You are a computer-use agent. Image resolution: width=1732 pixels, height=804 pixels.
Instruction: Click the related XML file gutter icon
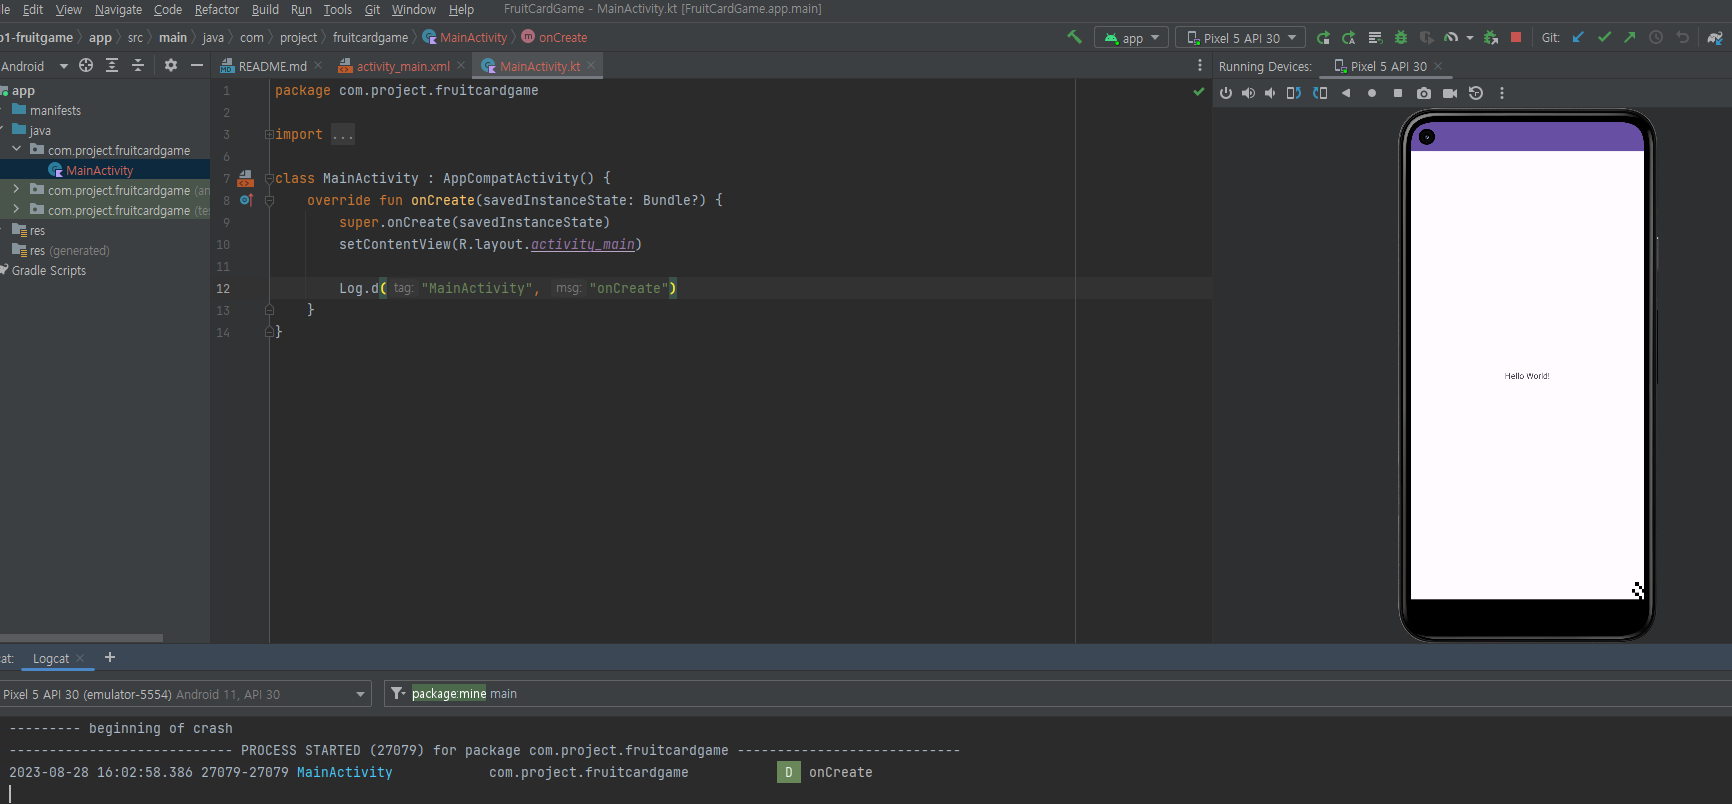pos(245,179)
